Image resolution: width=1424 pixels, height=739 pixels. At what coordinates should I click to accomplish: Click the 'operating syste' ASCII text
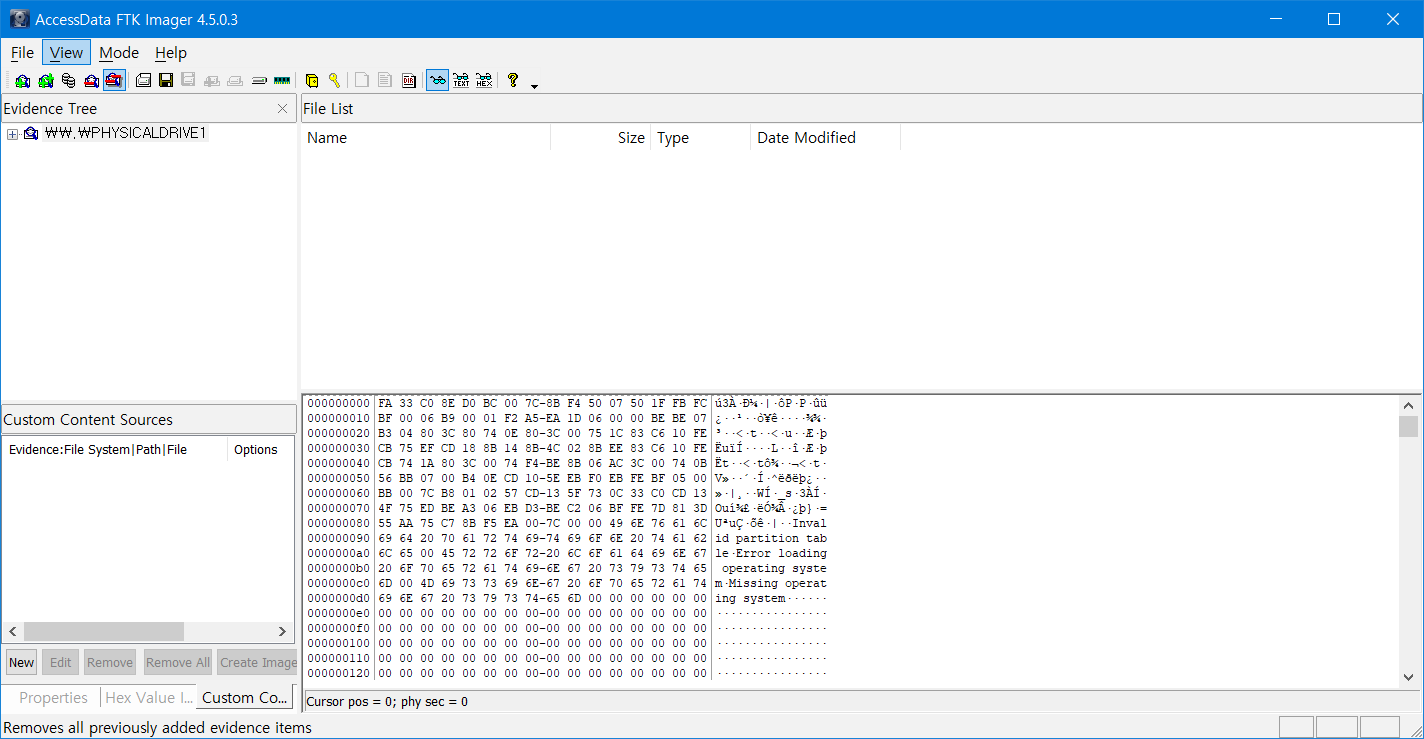775,568
